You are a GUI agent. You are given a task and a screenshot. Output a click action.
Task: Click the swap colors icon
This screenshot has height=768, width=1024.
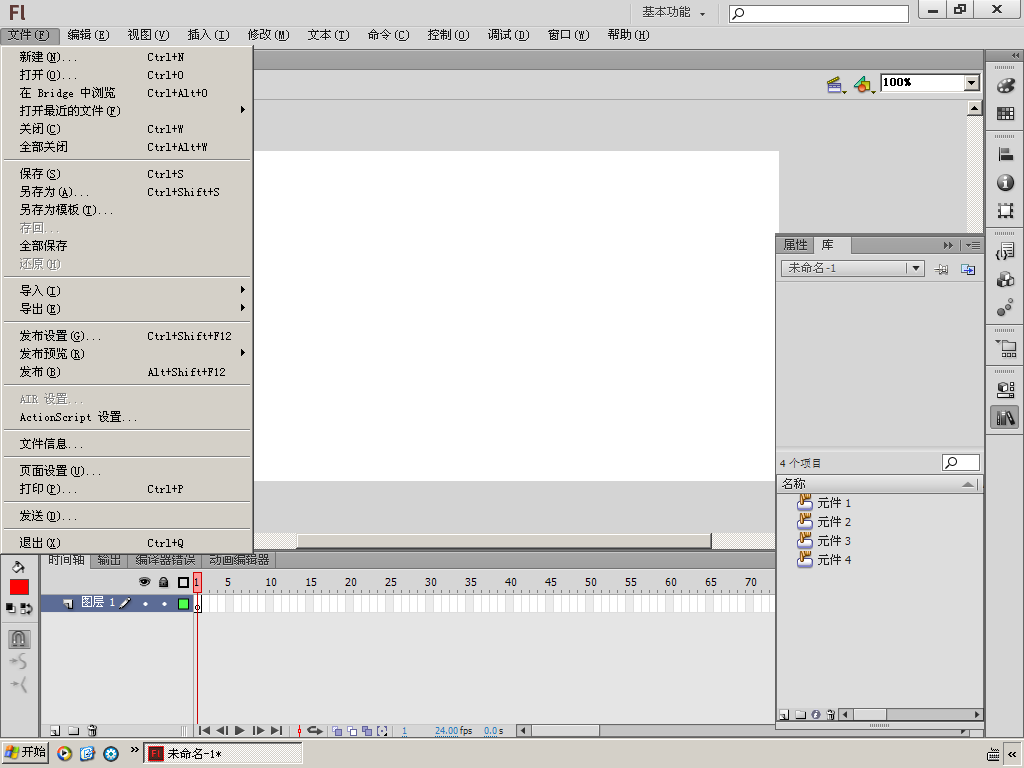(27, 608)
